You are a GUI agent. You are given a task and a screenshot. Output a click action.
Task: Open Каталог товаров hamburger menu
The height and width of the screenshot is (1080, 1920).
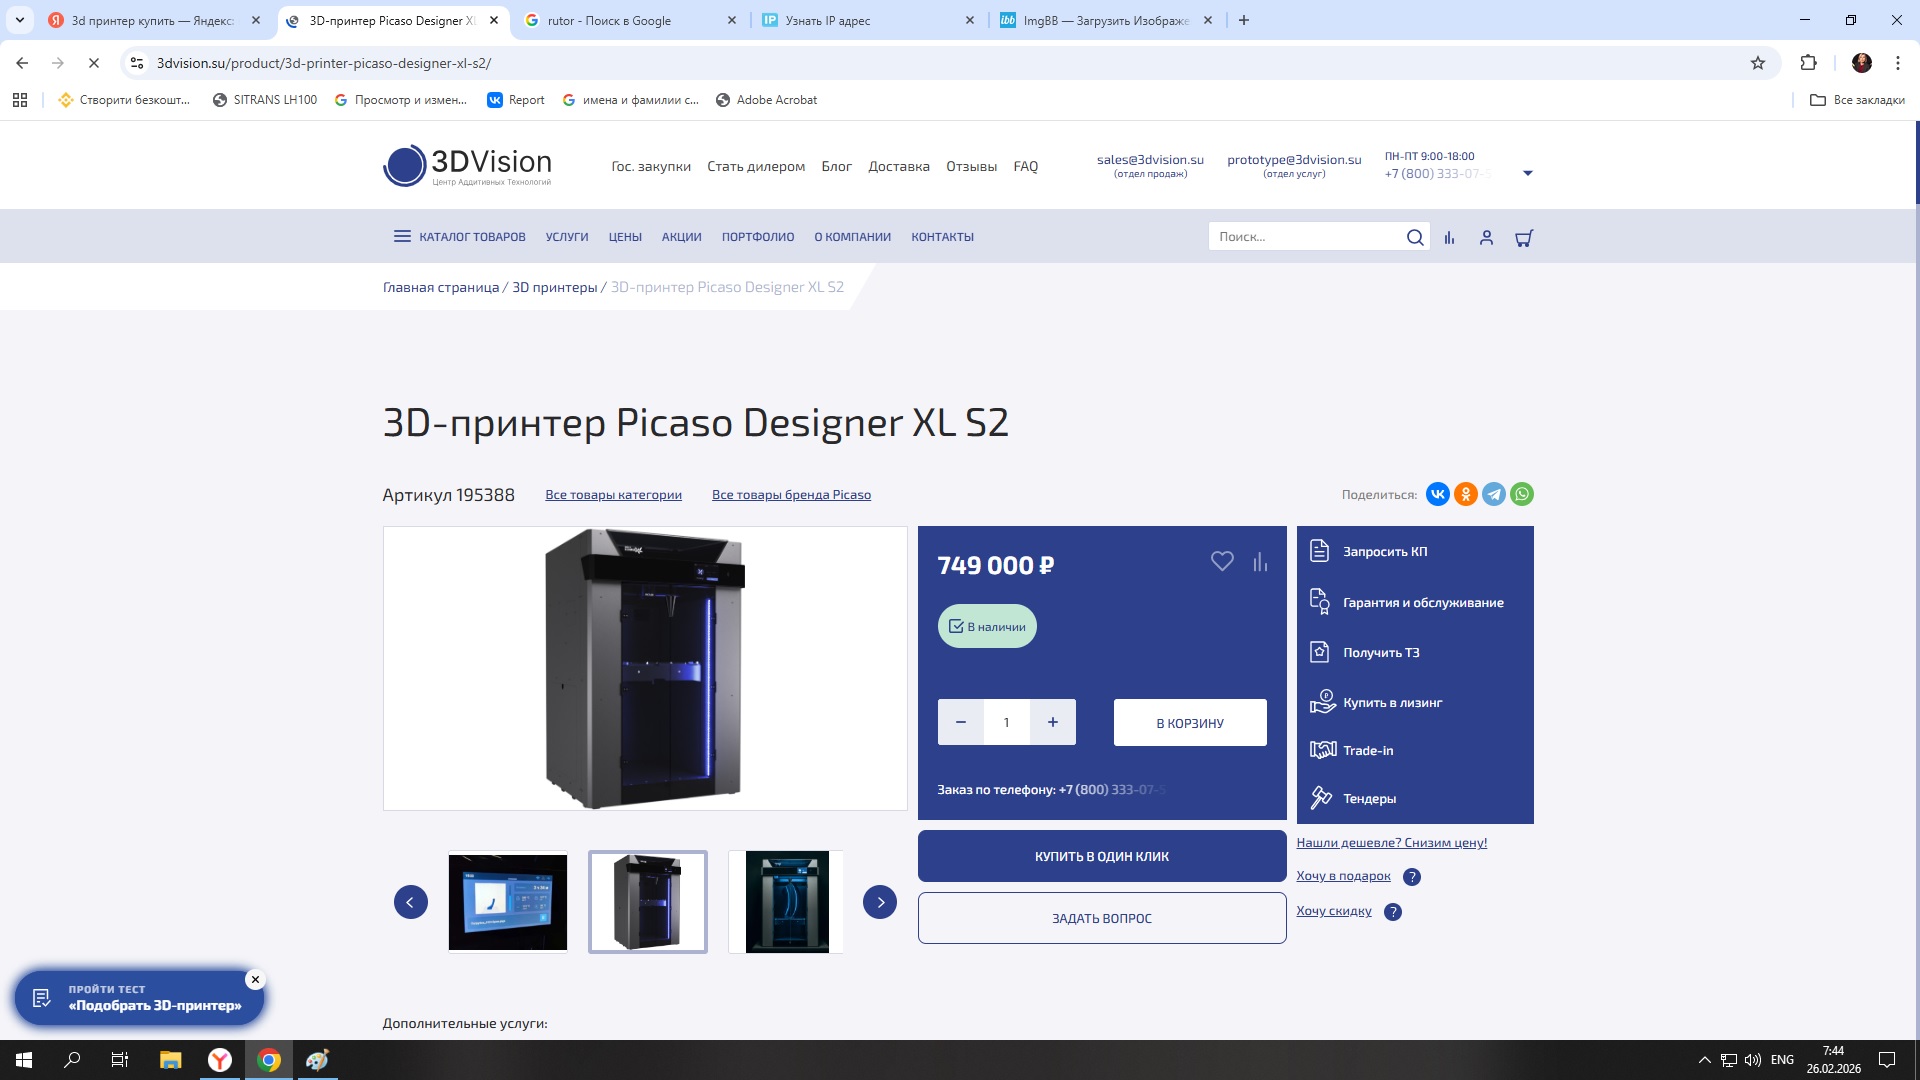402,237
